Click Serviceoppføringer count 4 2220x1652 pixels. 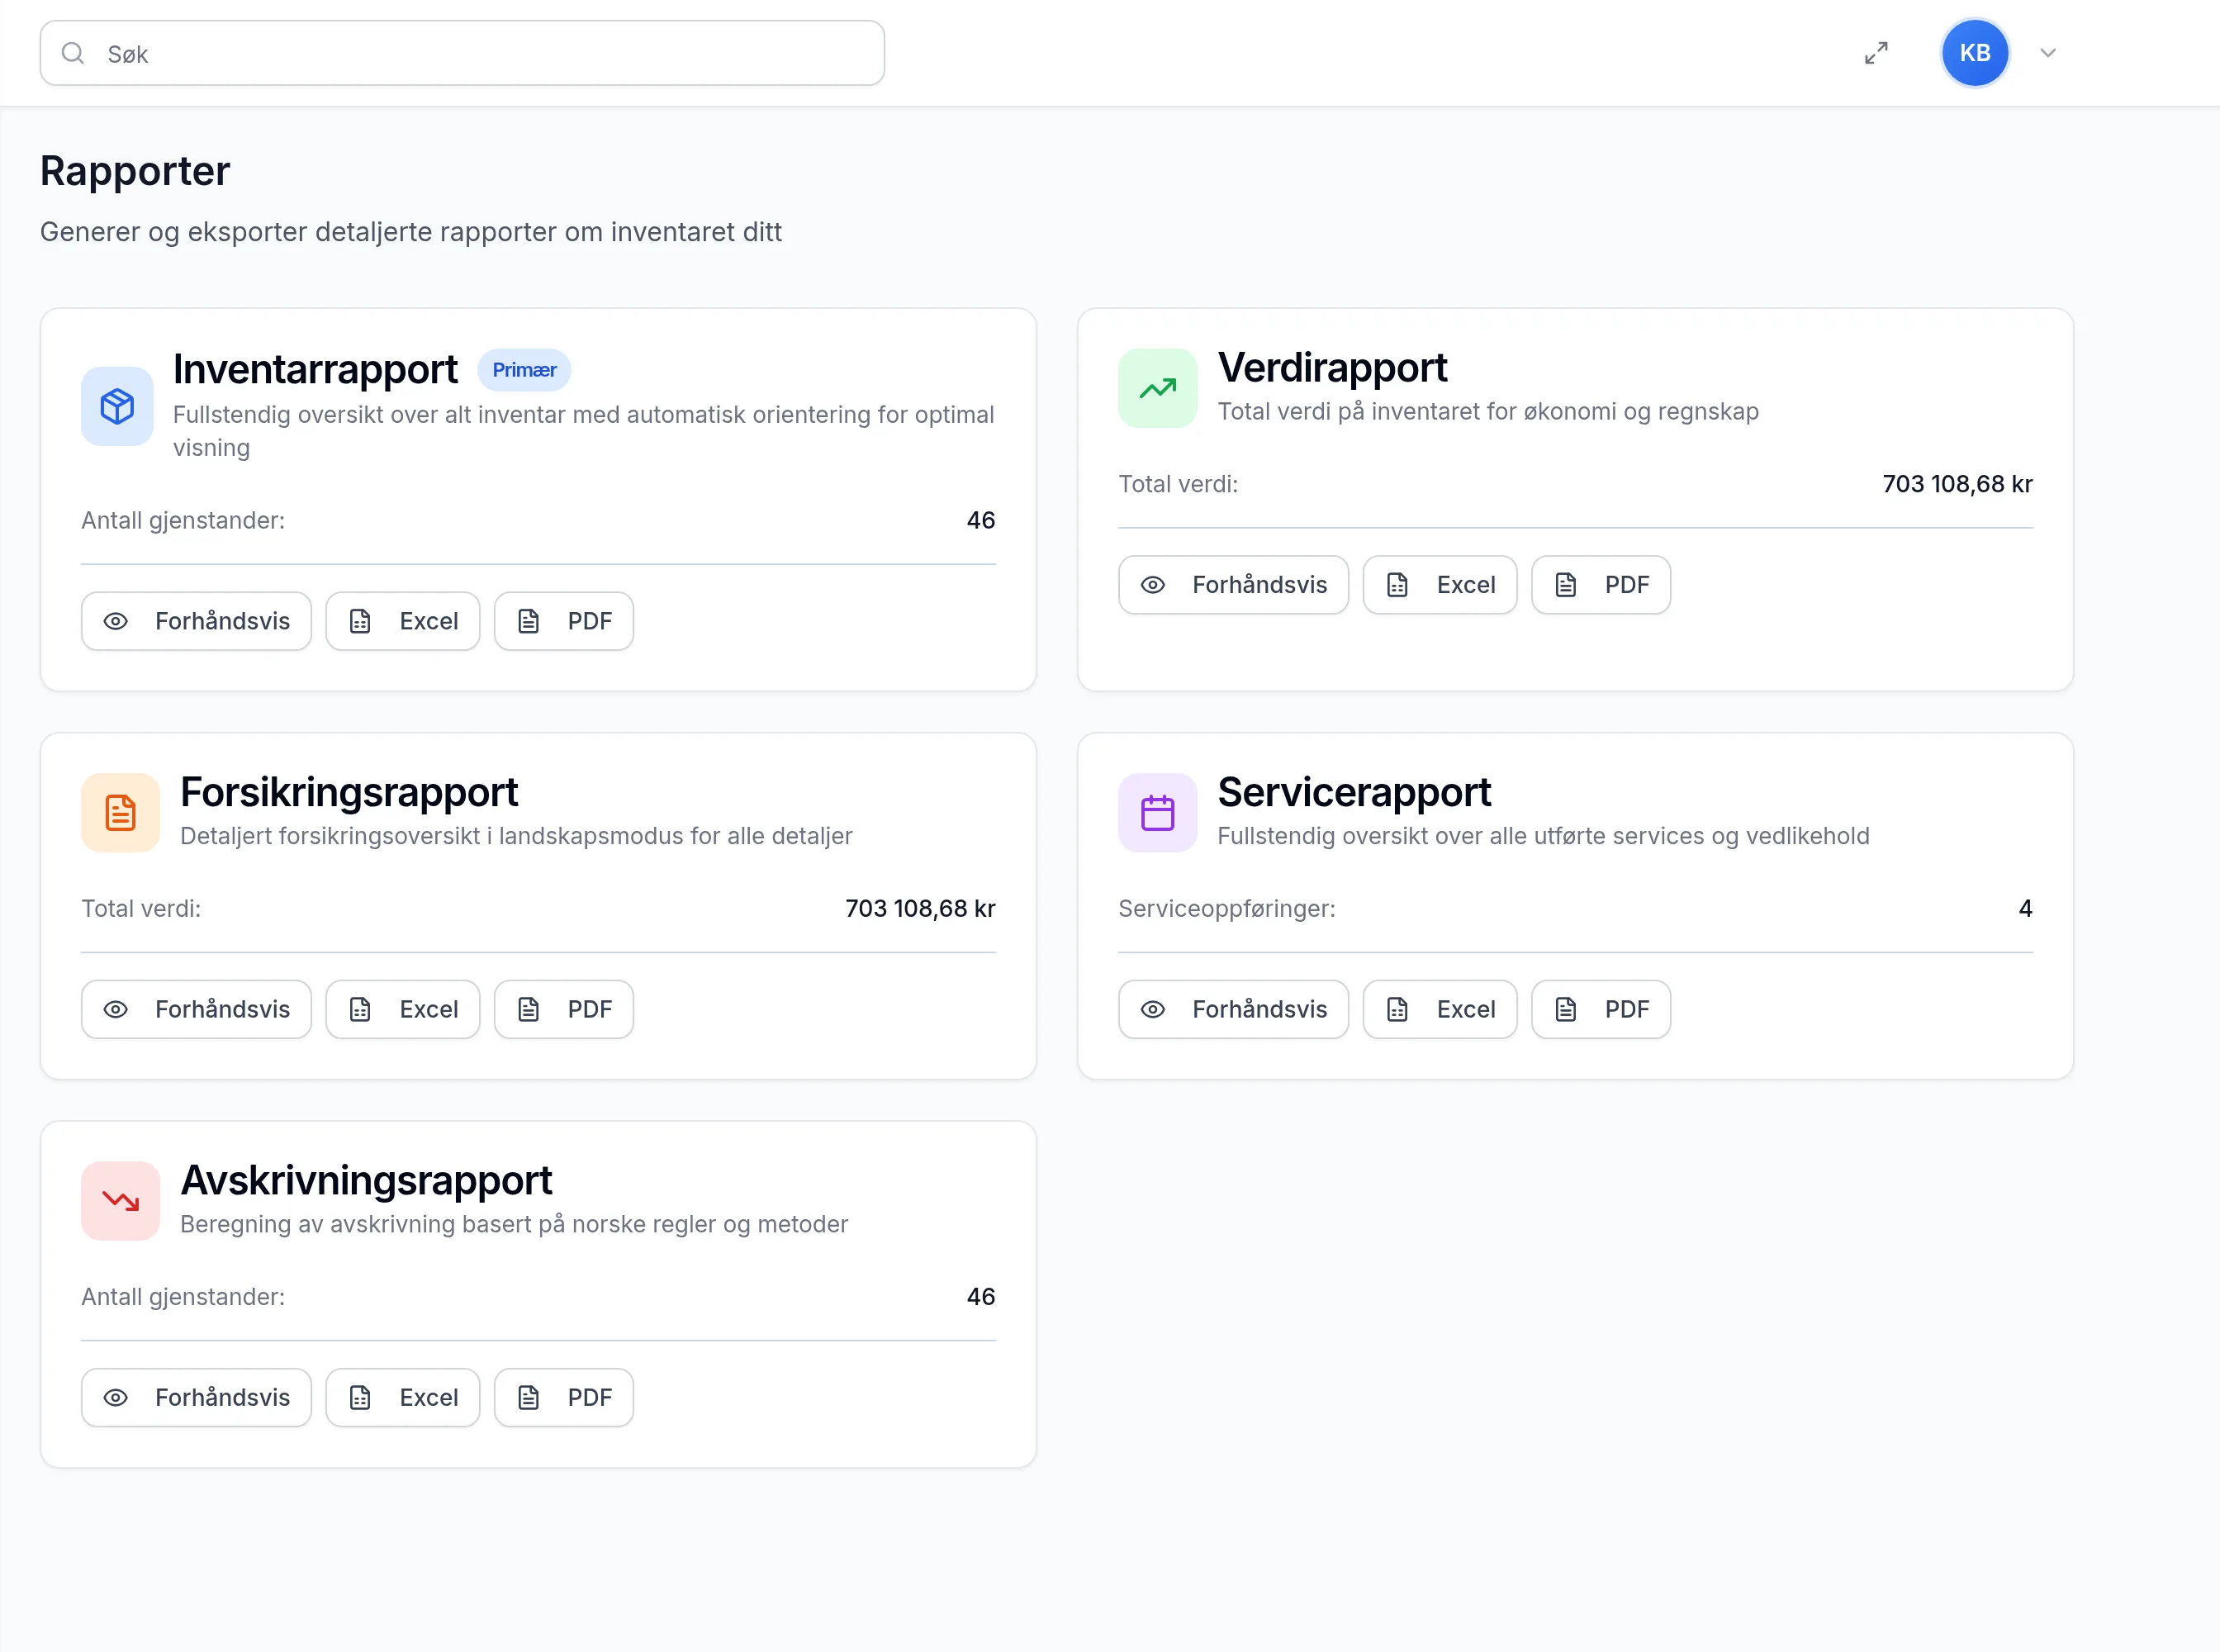(2025, 908)
